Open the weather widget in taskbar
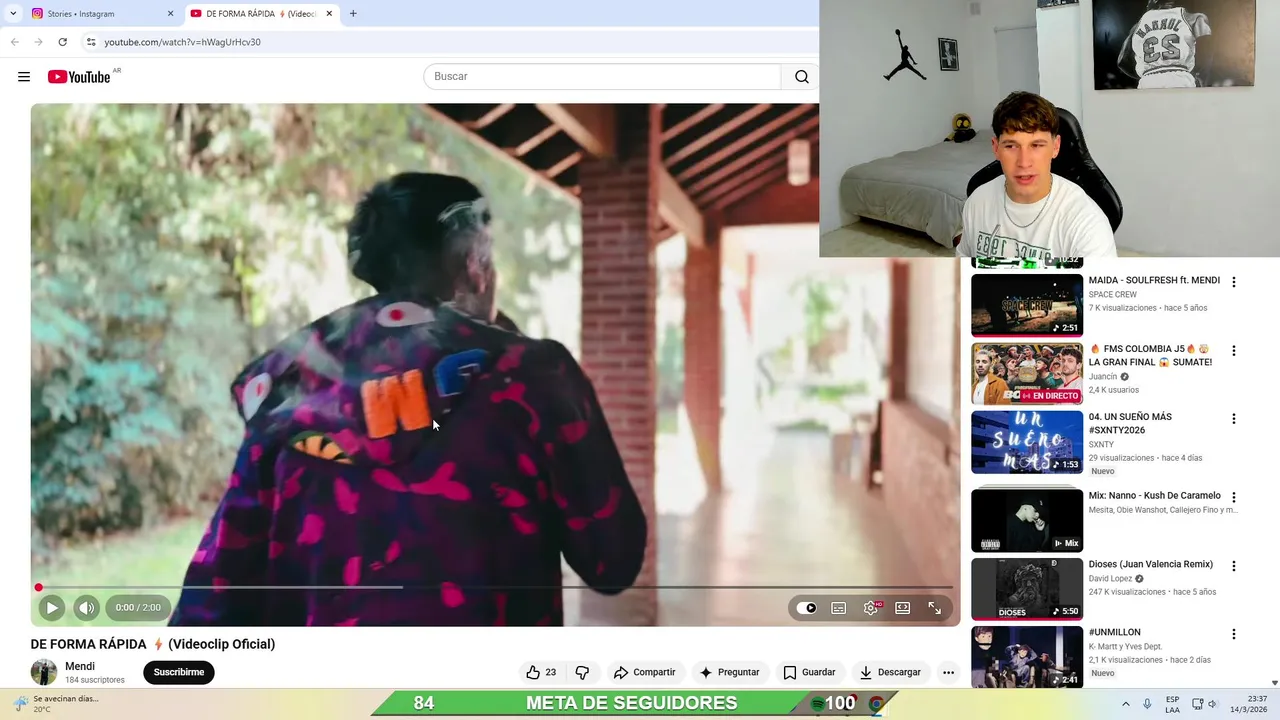The image size is (1280, 720). coord(58,704)
